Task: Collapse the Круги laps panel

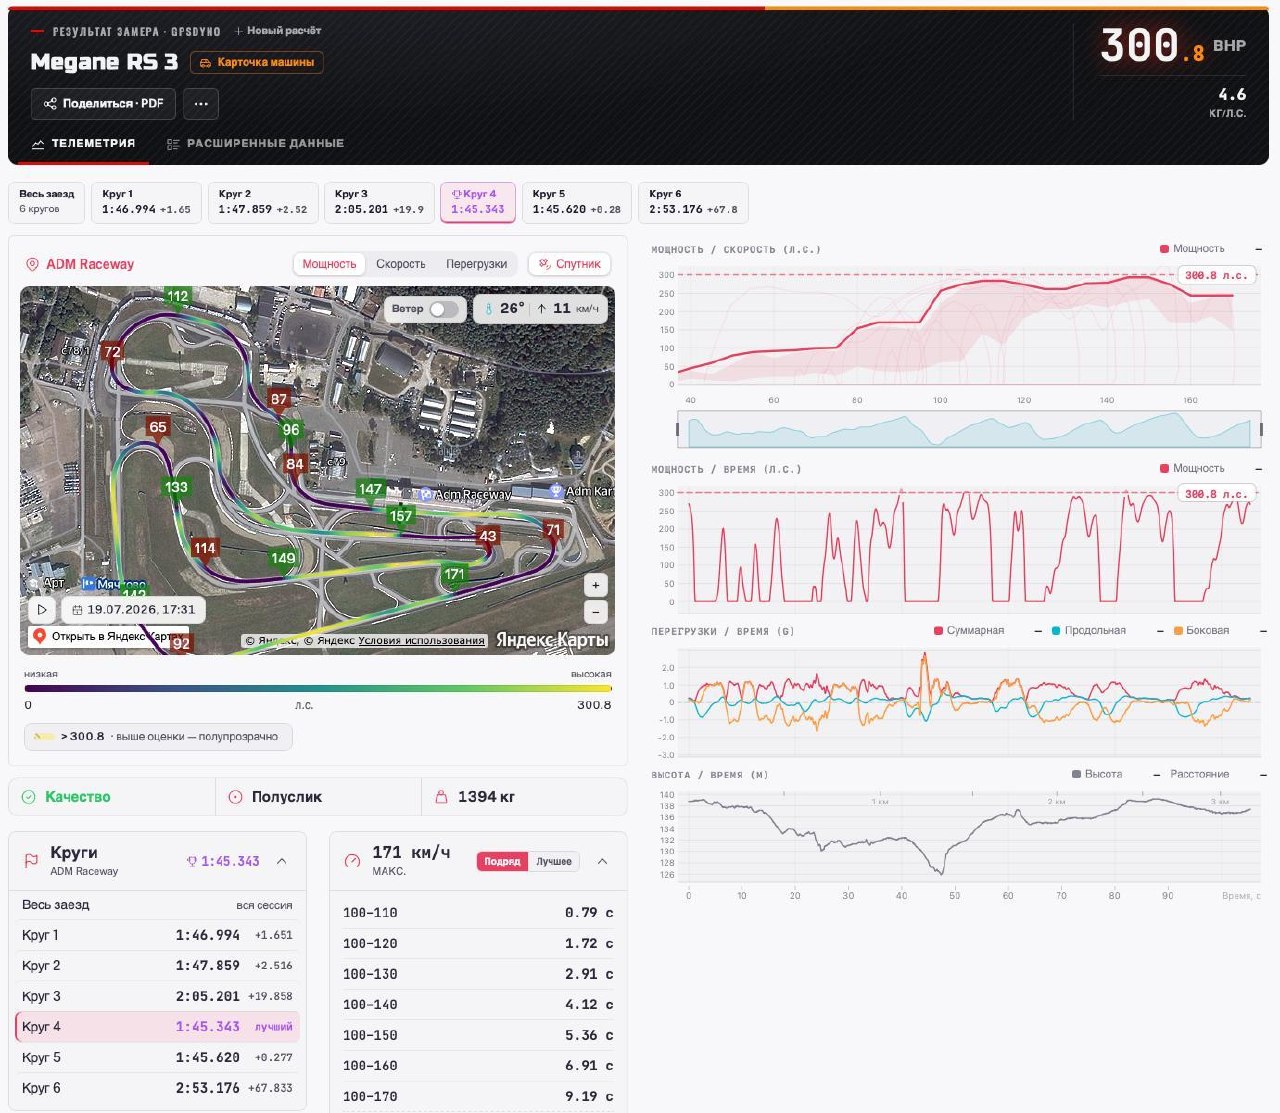Action: coord(282,861)
